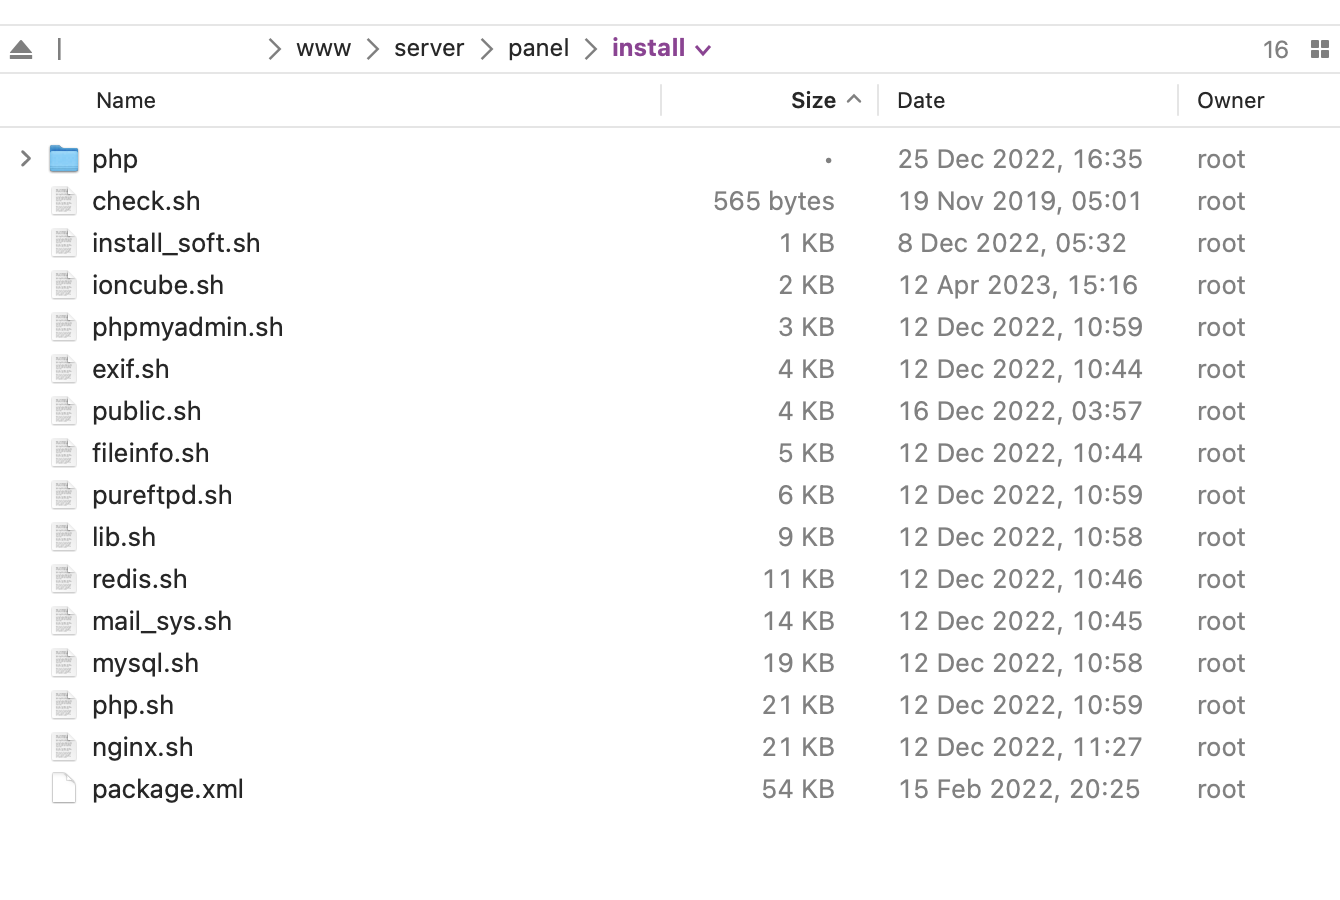Expand the php folder disclosure arrow
The image size is (1340, 900).
[26, 159]
